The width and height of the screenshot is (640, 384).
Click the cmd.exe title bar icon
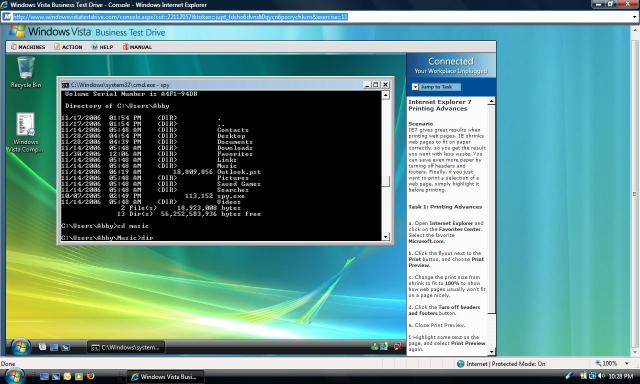pos(65,85)
